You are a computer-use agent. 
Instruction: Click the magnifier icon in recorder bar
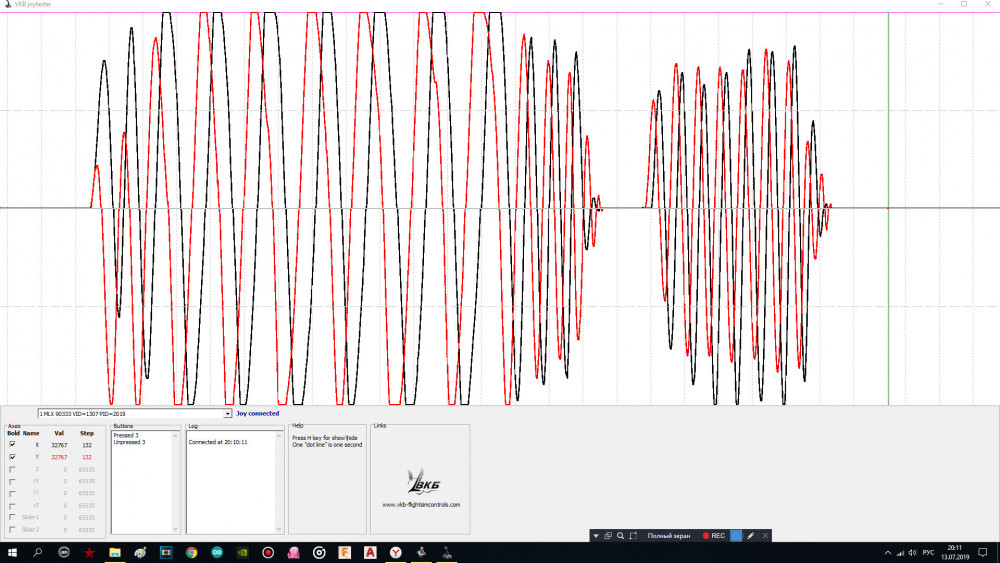pyautogui.click(x=620, y=536)
